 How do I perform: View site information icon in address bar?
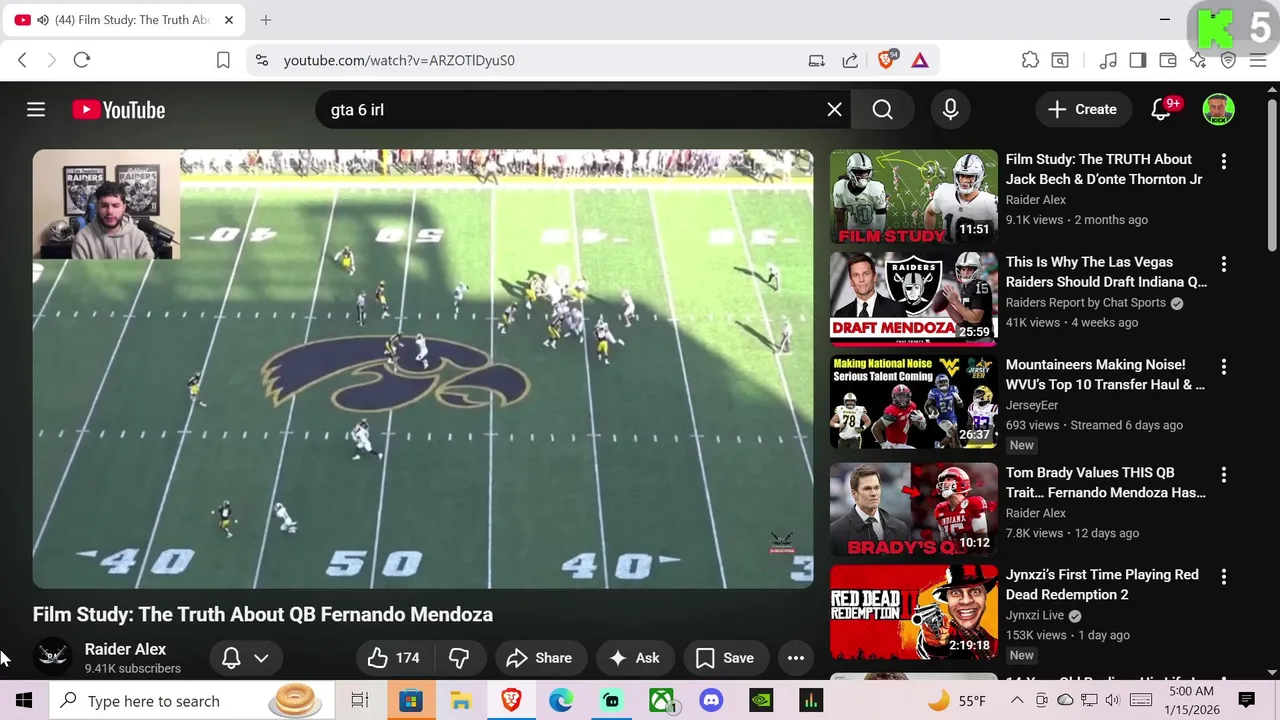(262, 60)
